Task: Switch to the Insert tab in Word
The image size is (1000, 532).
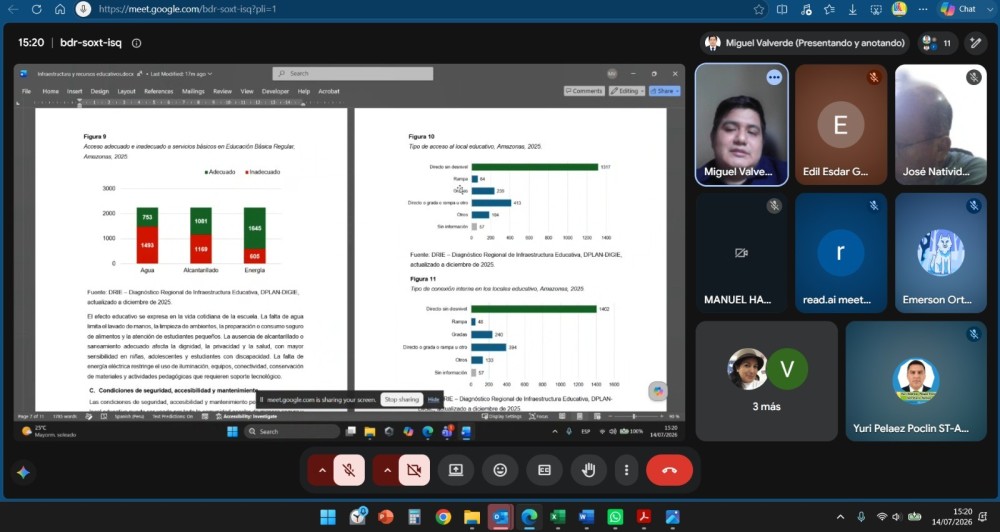Action: pos(75,91)
